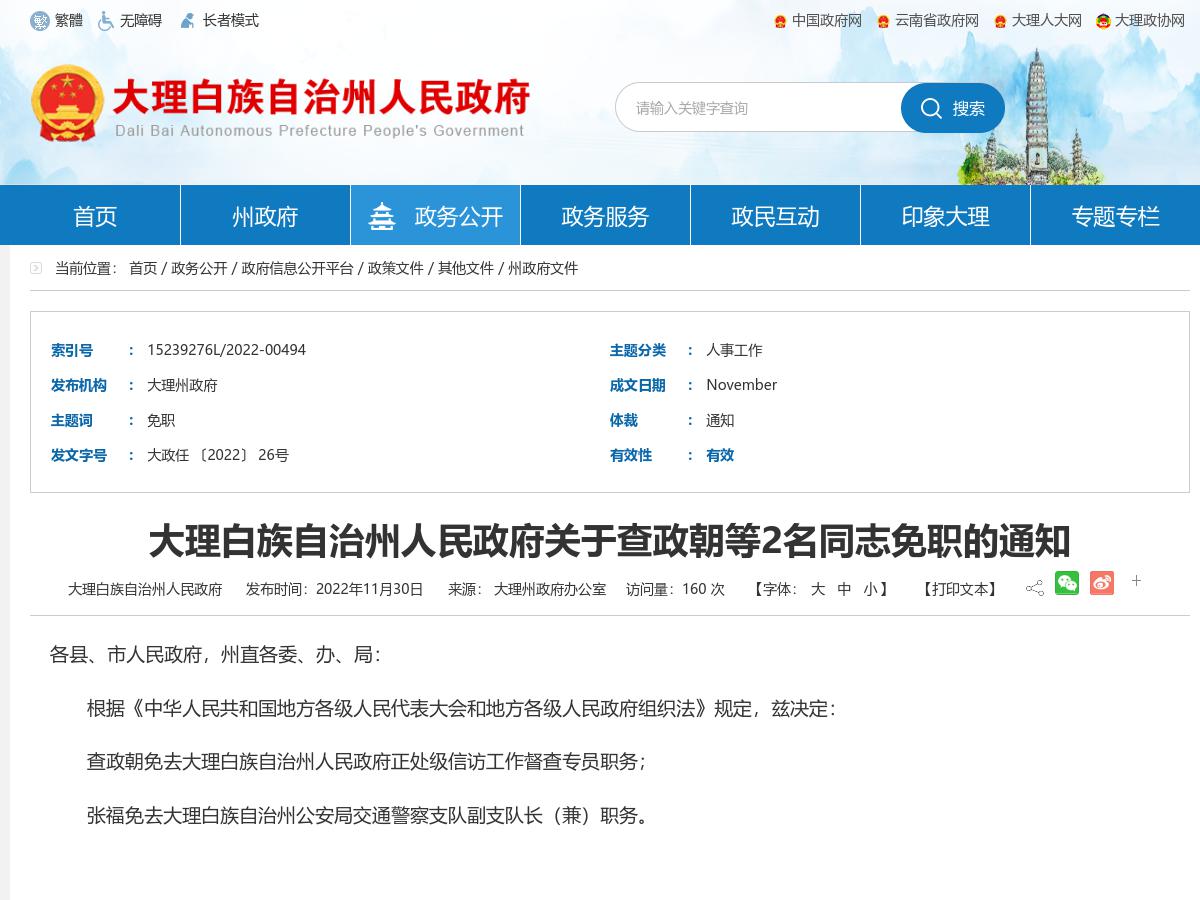Click the share network icon
The height and width of the screenshot is (900, 1200).
(1033, 583)
